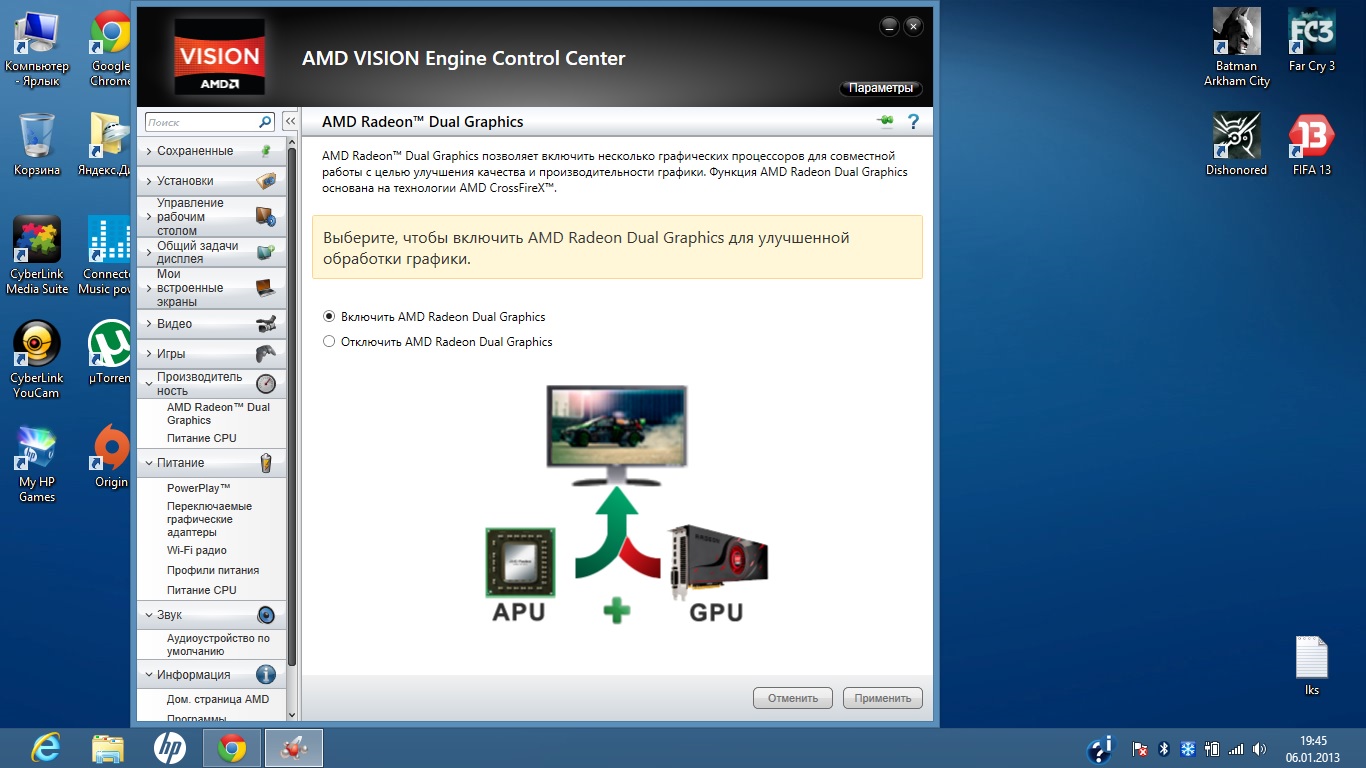Click the blue info icon beside Информация
The height and width of the screenshot is (768, 1366).
point(265,675)
